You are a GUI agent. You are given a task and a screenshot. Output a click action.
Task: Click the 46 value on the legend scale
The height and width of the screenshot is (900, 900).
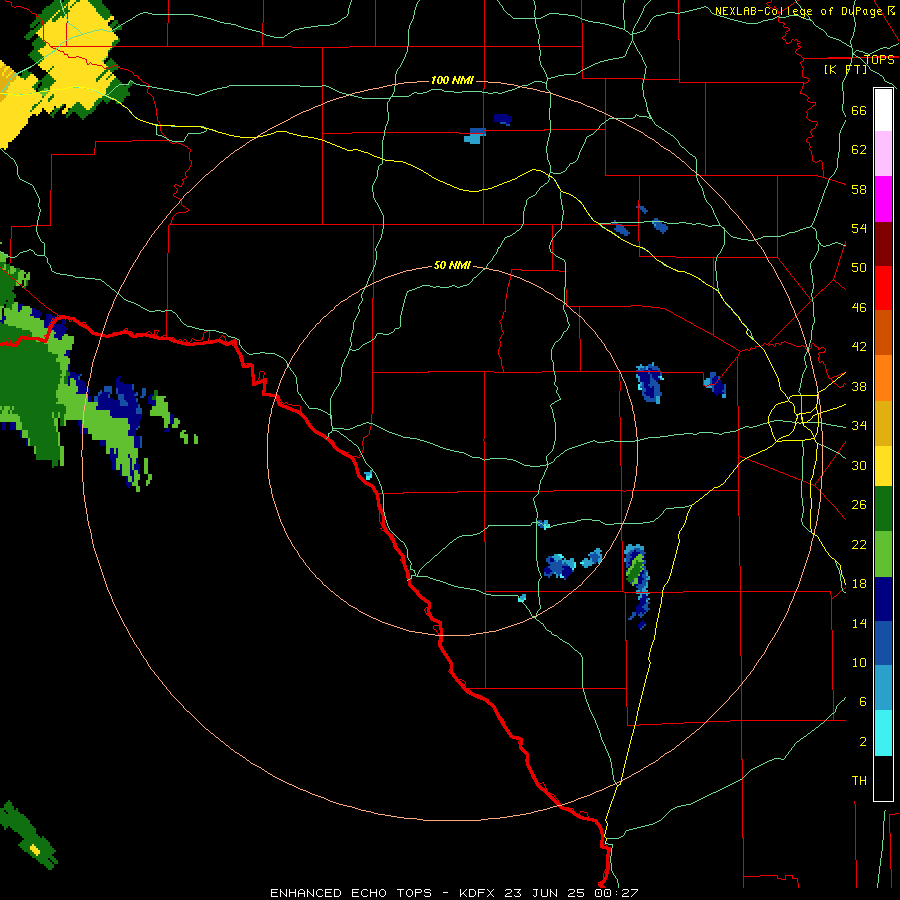[x=859, y=308]
